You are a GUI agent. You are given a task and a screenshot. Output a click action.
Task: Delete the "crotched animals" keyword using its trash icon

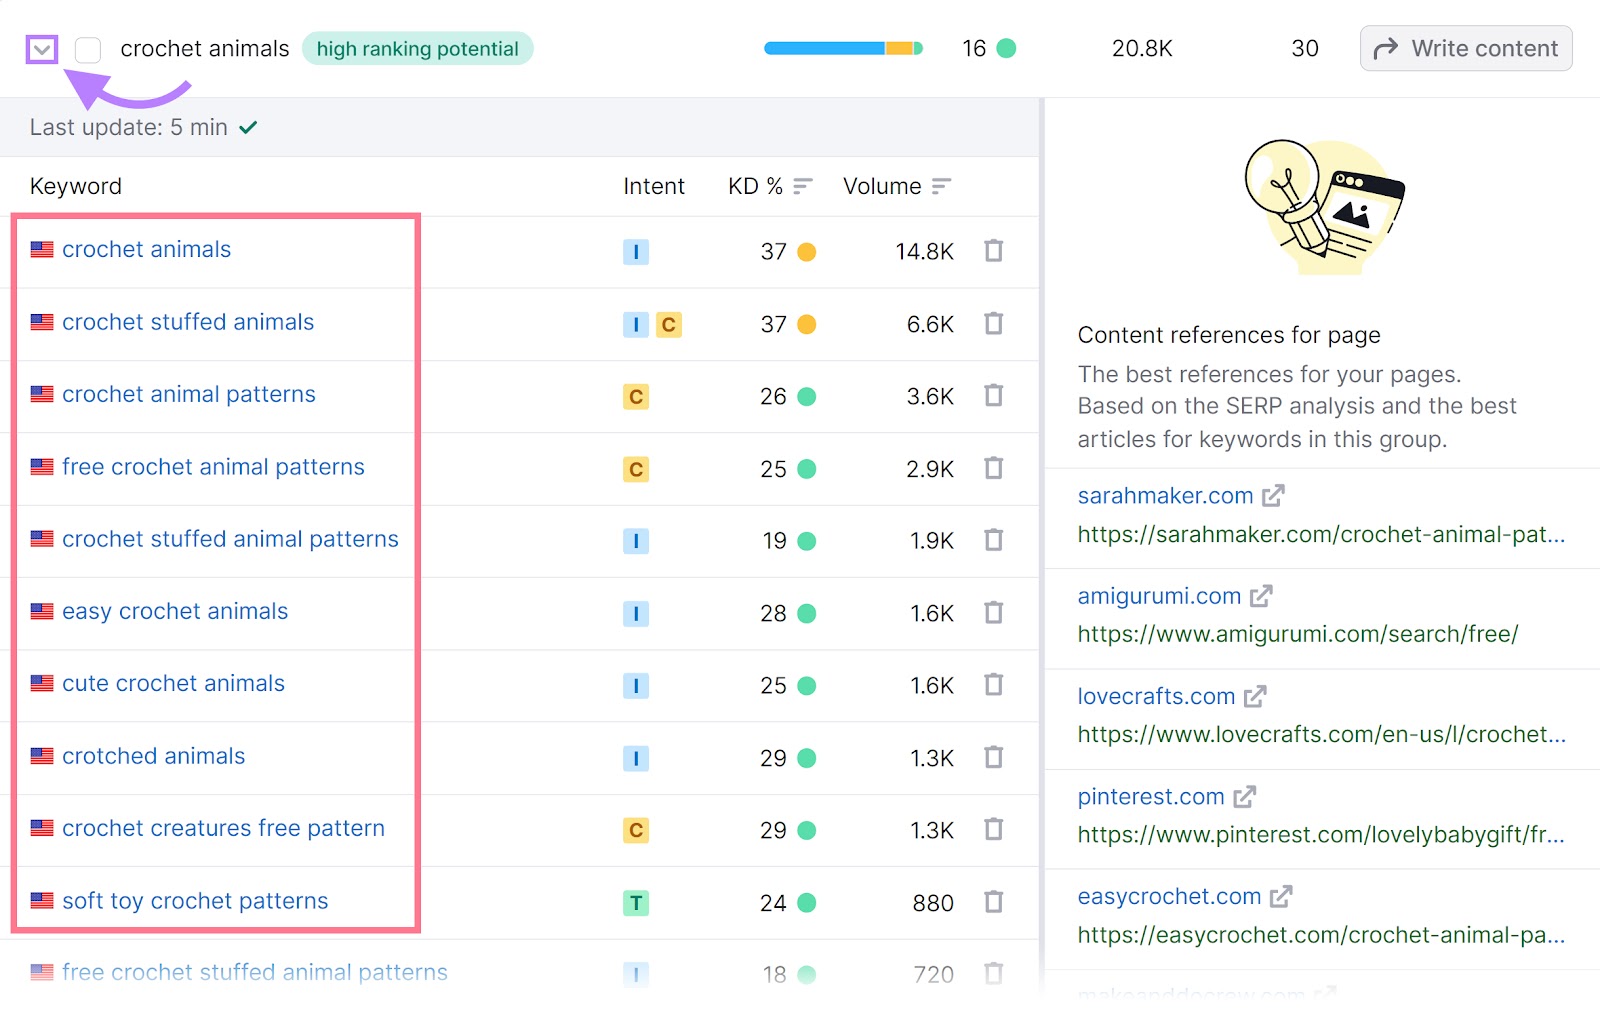tap(994, 758)
